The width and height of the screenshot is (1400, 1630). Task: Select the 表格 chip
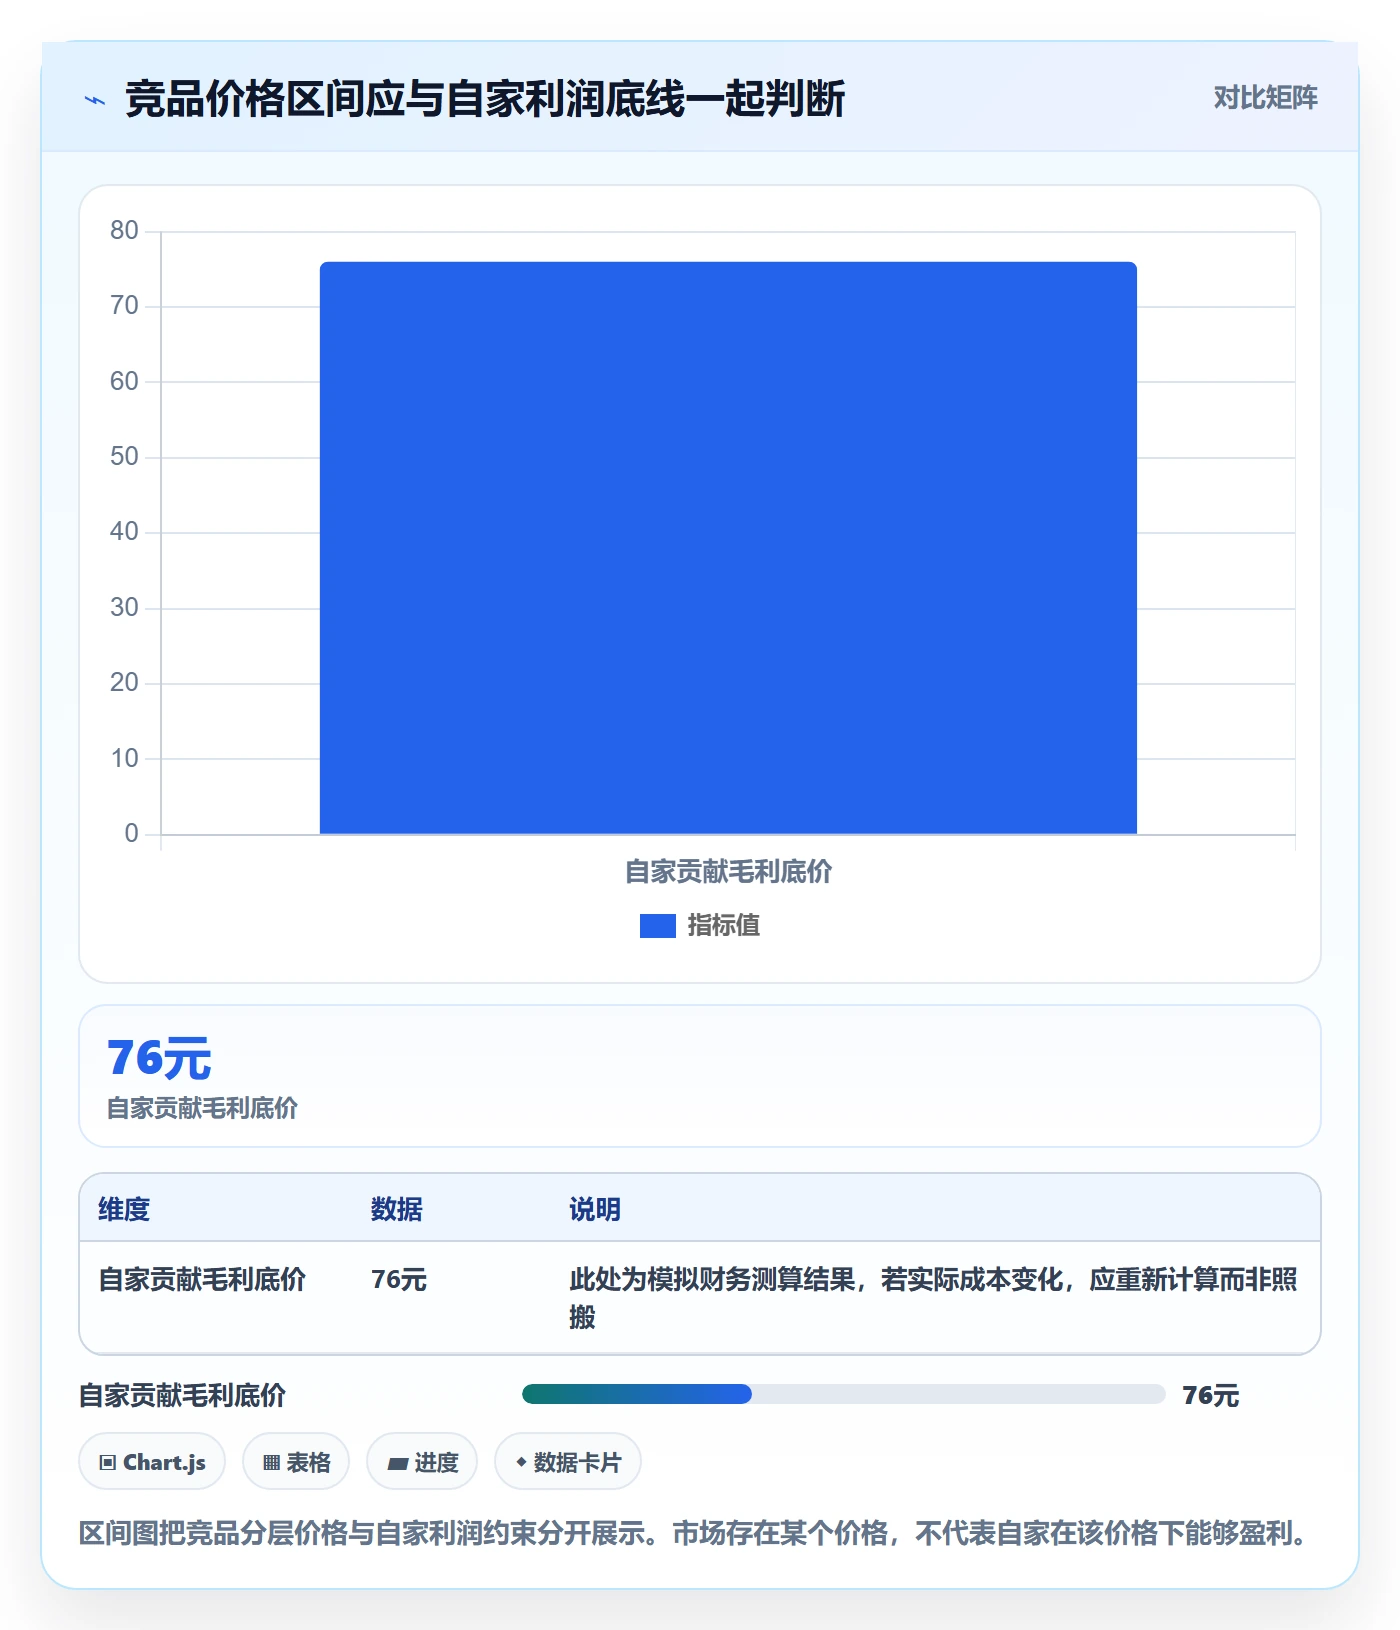pos(296,1462)
